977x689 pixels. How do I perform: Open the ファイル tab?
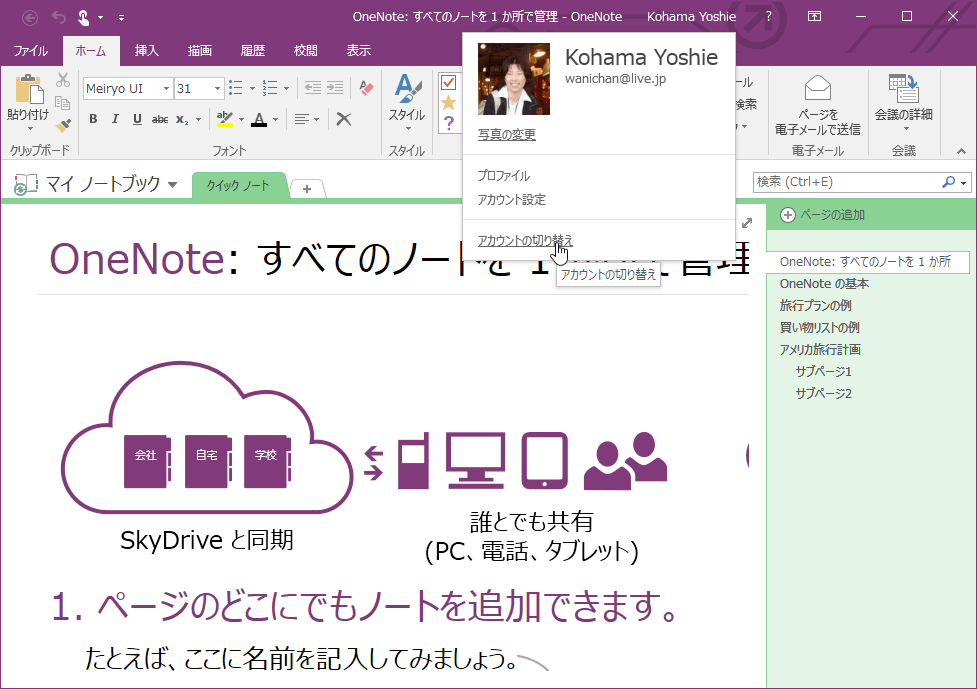(x=31, y=50)
